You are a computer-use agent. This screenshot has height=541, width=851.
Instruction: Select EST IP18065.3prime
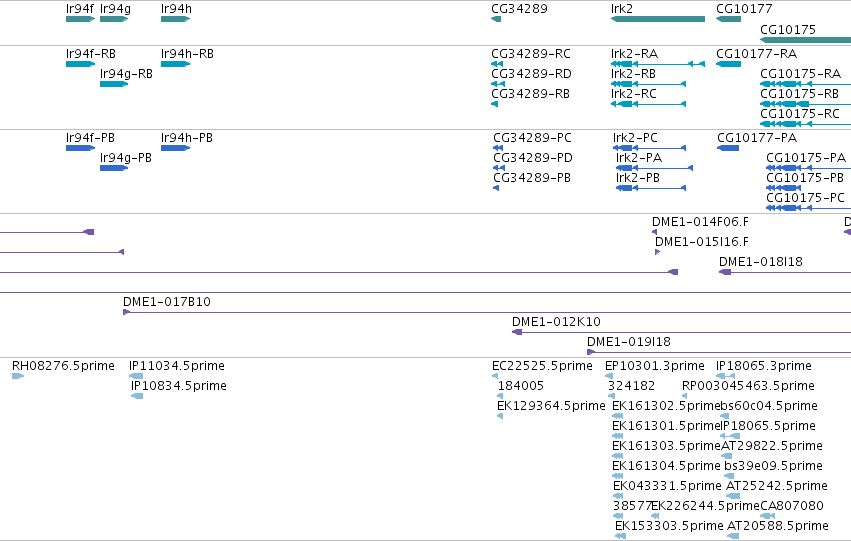[x=764, y=366]
